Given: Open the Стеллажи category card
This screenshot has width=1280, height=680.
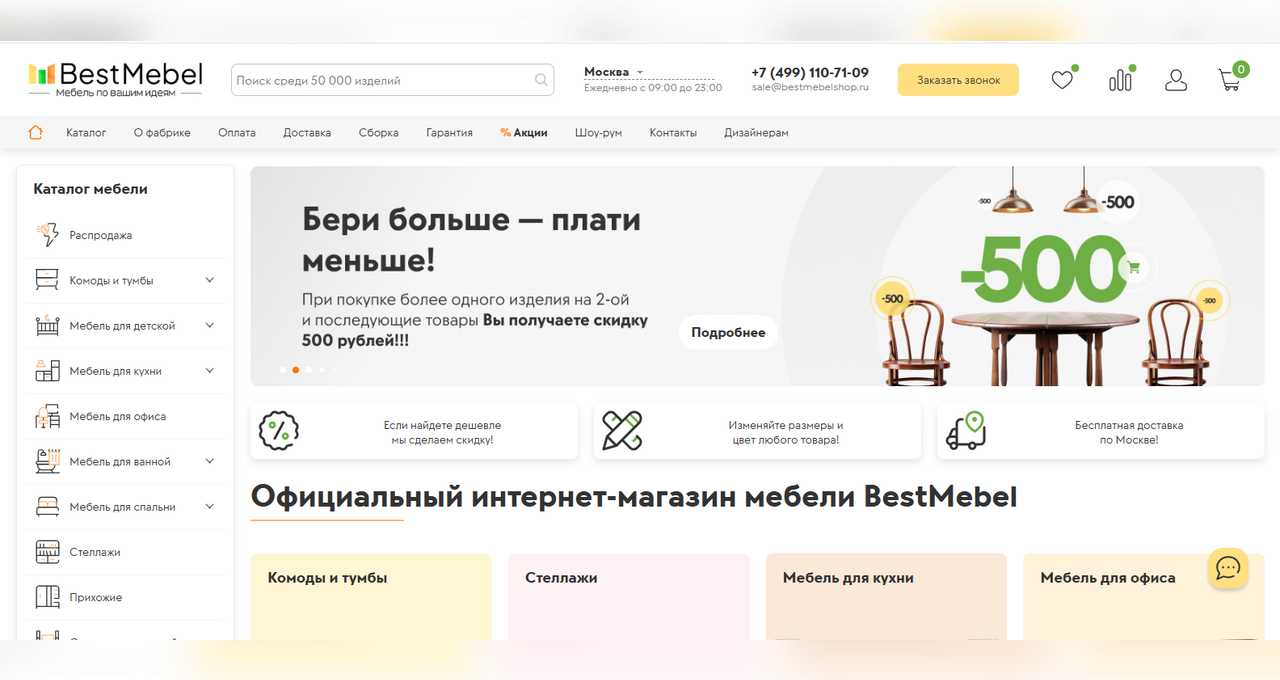Looking at the screenshot, I should click(629, 596).
